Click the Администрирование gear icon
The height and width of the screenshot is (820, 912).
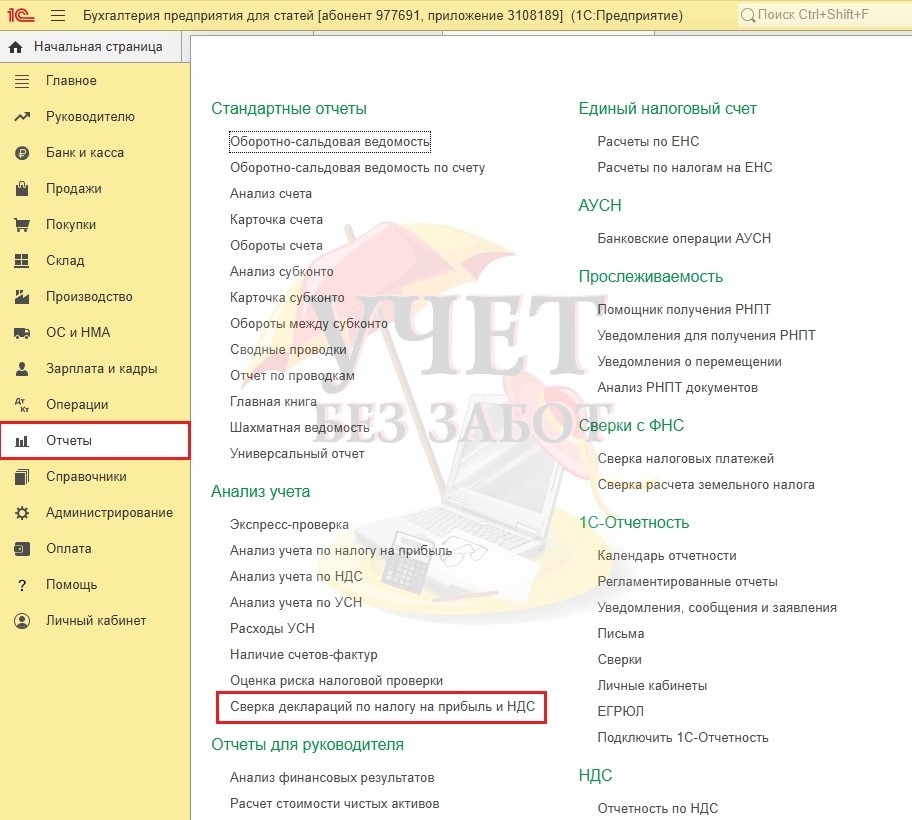click(x=22, y=513)
